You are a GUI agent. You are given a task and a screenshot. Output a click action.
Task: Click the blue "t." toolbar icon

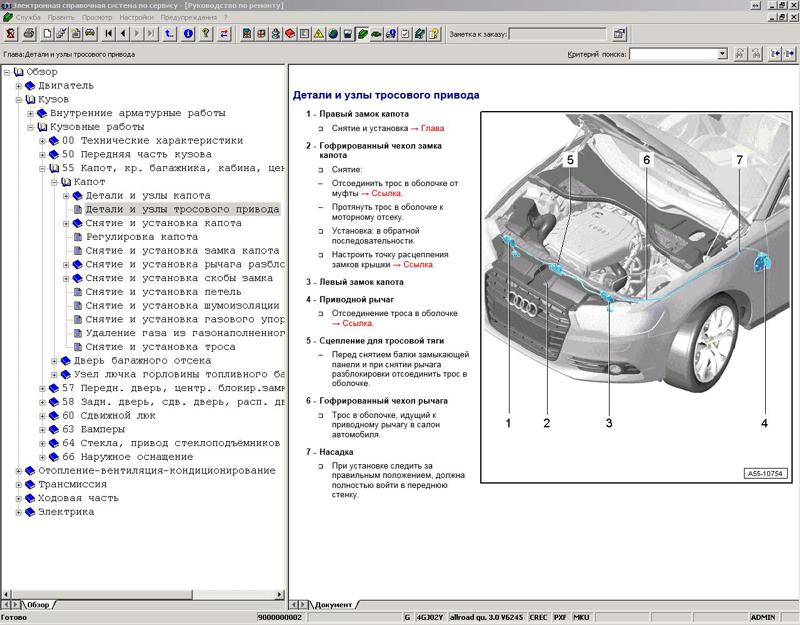pyautogui.click(x=169, y=34)
